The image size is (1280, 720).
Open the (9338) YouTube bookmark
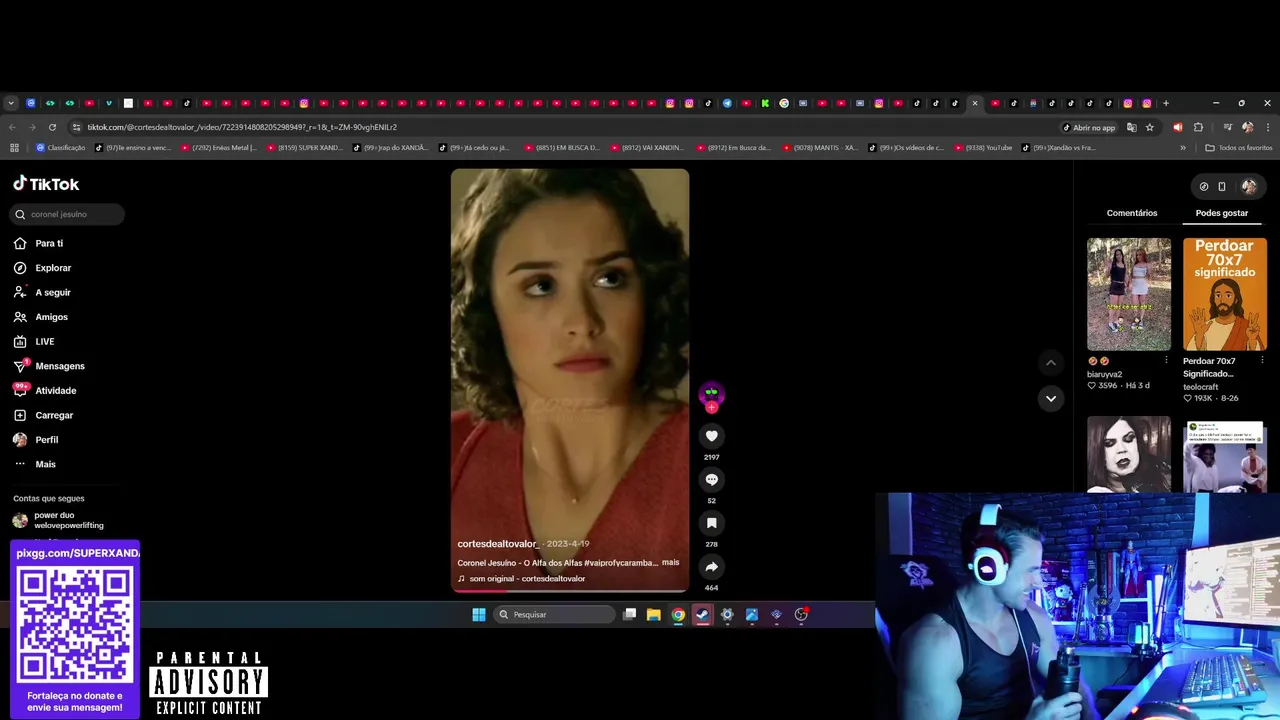985,148
